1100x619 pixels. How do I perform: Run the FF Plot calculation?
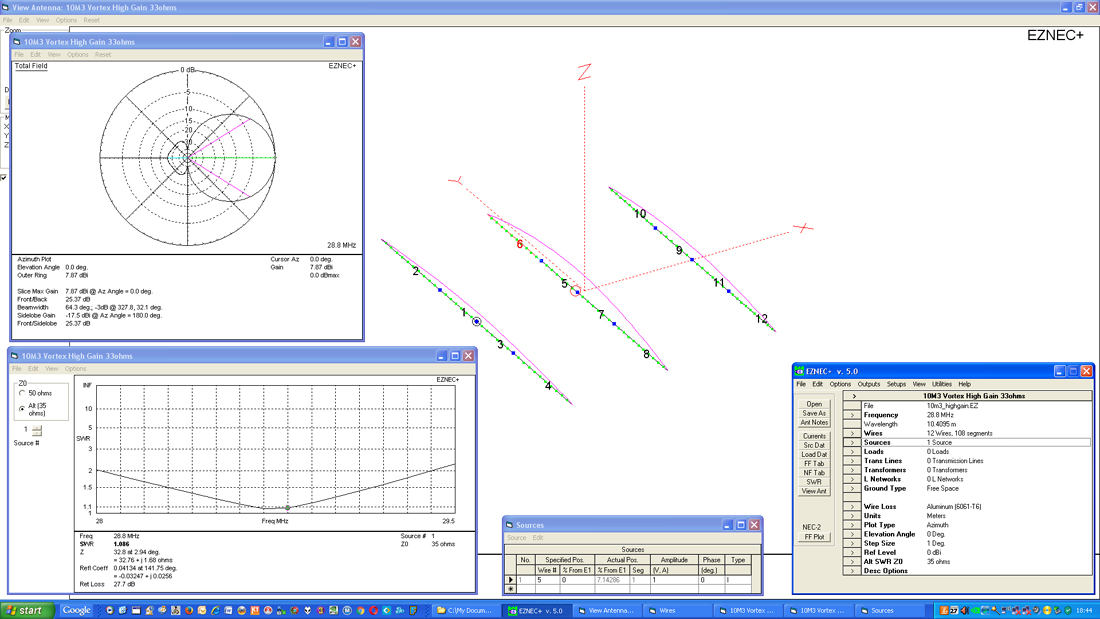(x=814, y=537)
